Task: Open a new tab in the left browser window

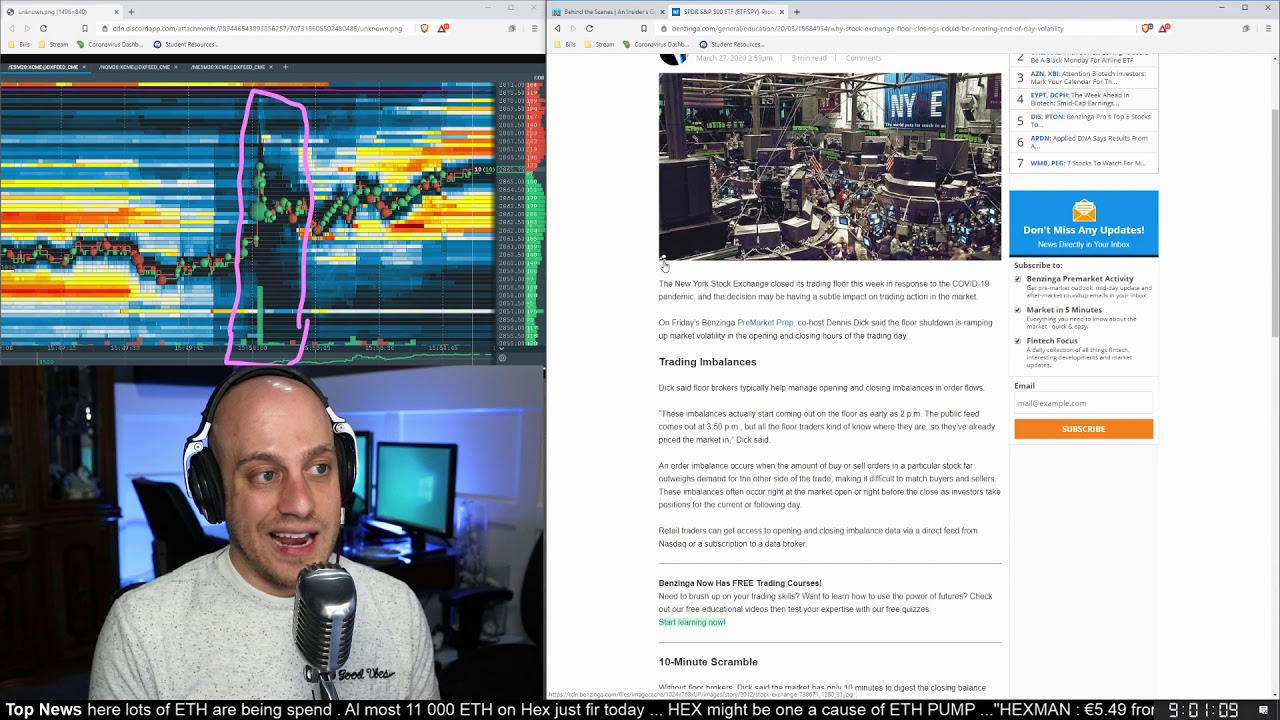Action: coord(131,12)
